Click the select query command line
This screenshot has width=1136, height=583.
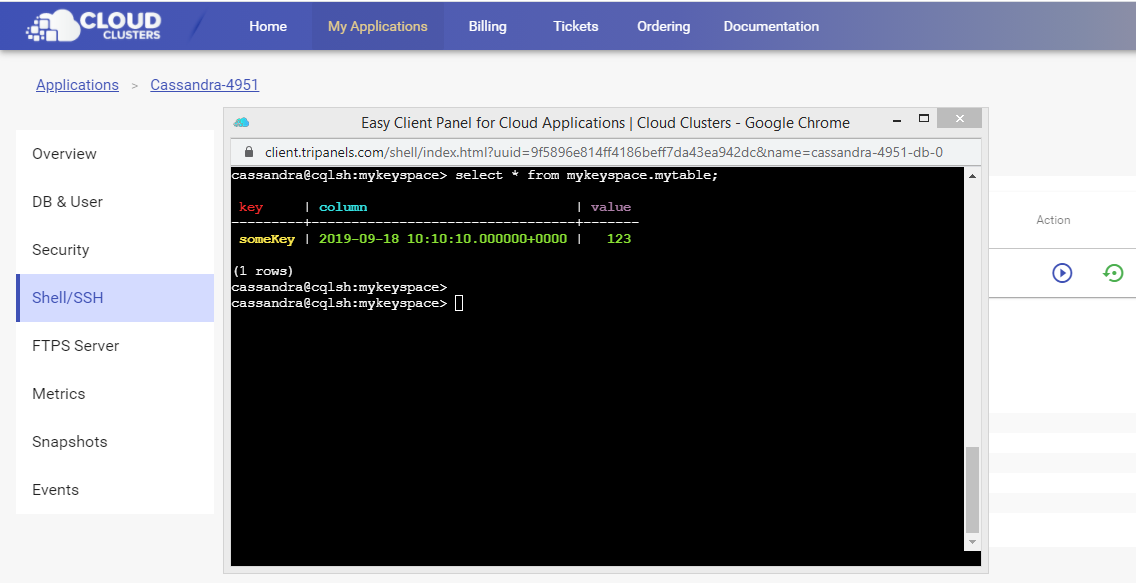click(x=475, y=175)
